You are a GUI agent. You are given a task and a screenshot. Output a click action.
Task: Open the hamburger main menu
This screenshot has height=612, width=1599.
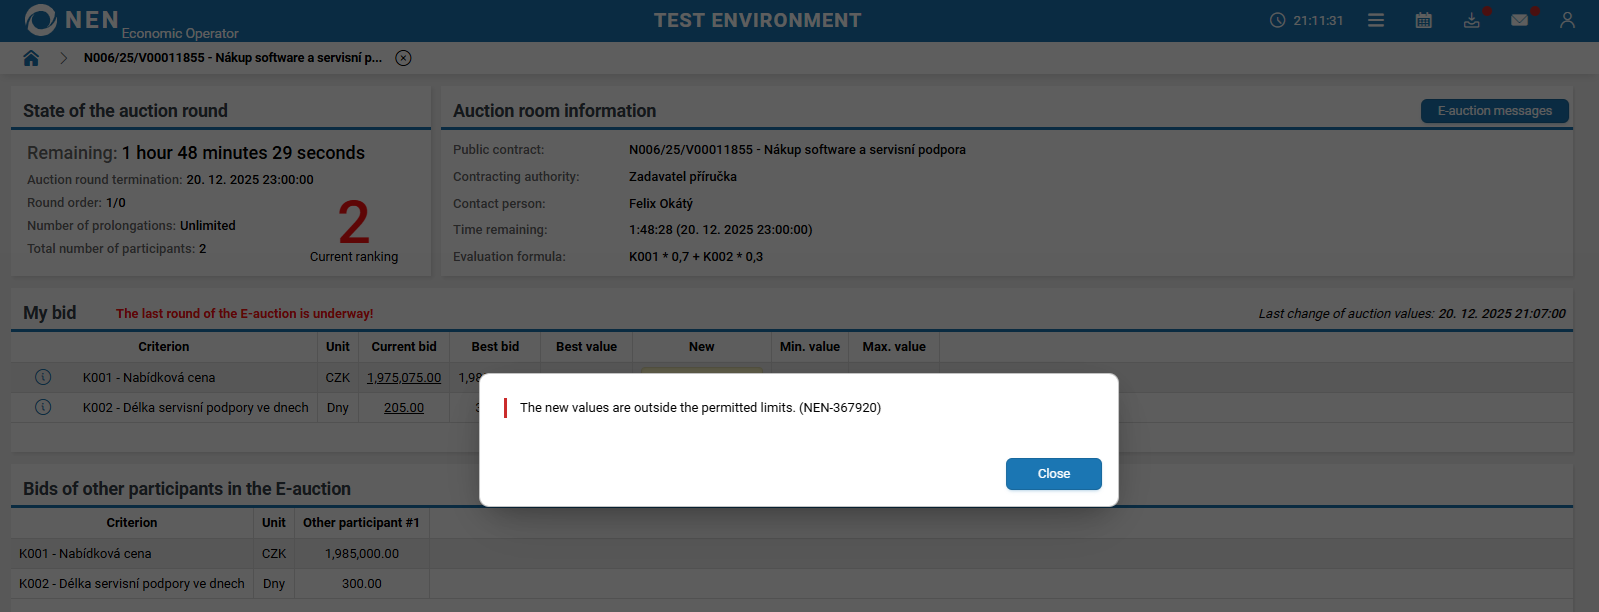tap(1376, 20)
